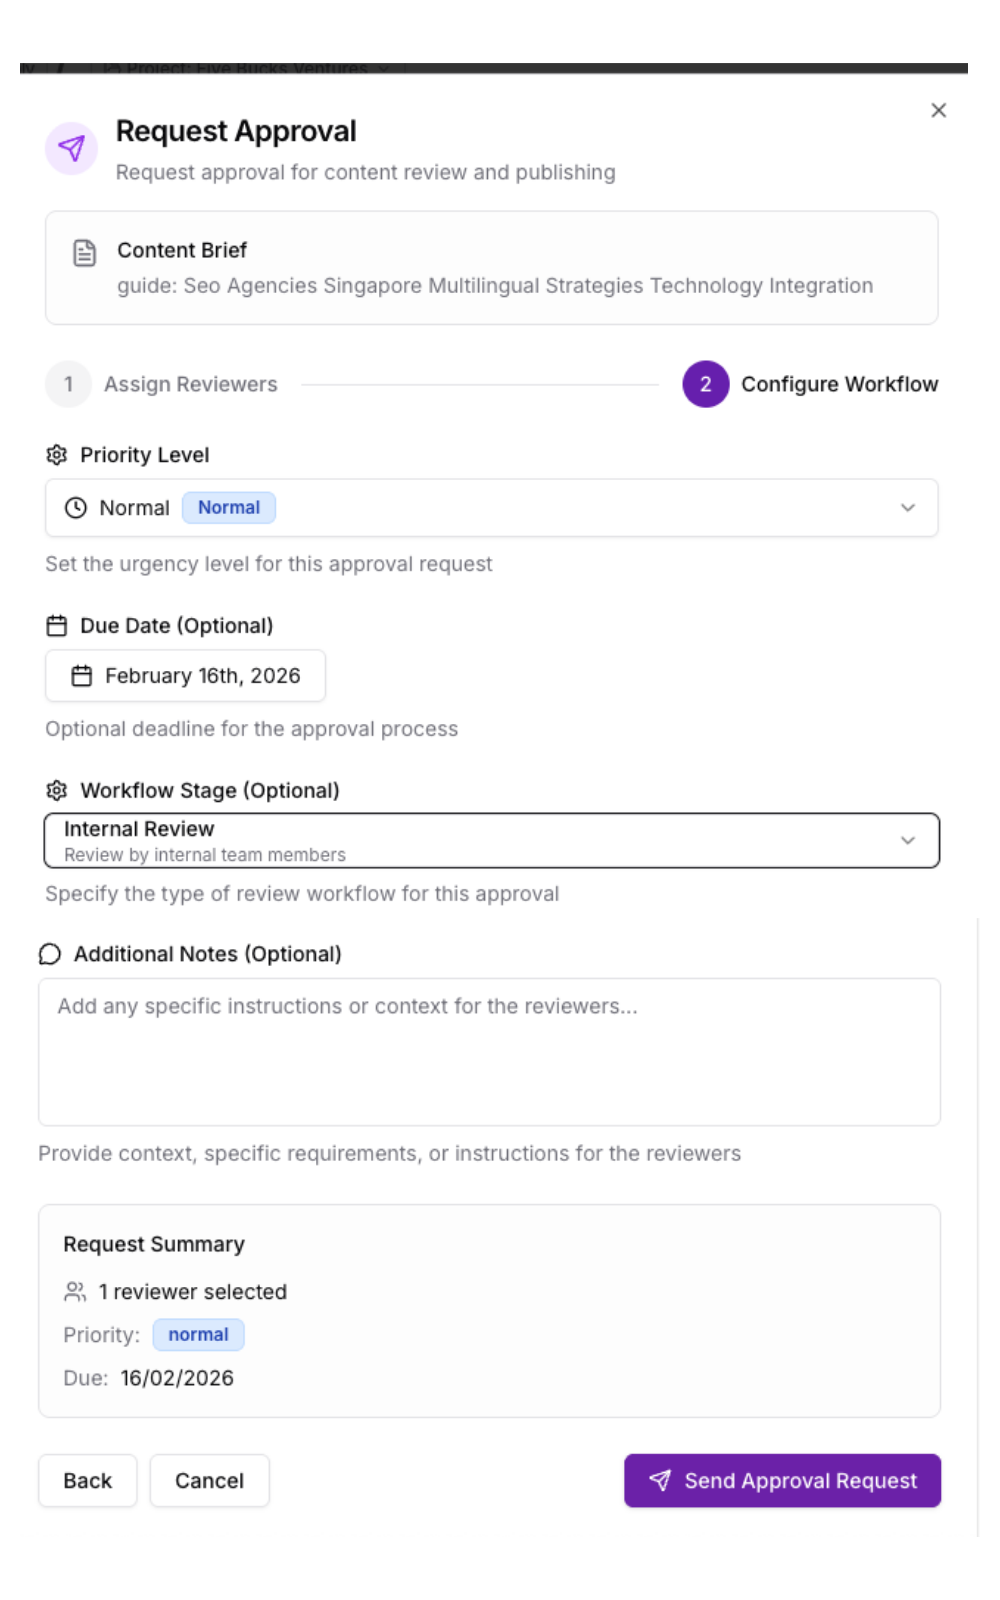Click the normal priority badge in Request Summary

[198, 1335]
